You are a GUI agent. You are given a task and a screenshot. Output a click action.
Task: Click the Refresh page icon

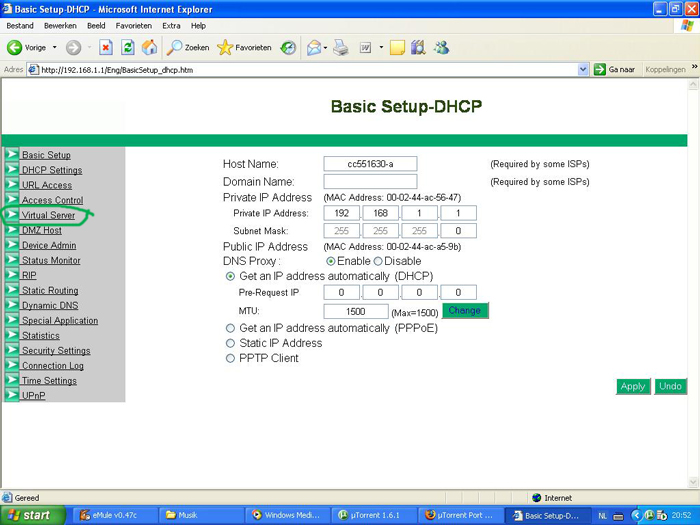point(128,47)
